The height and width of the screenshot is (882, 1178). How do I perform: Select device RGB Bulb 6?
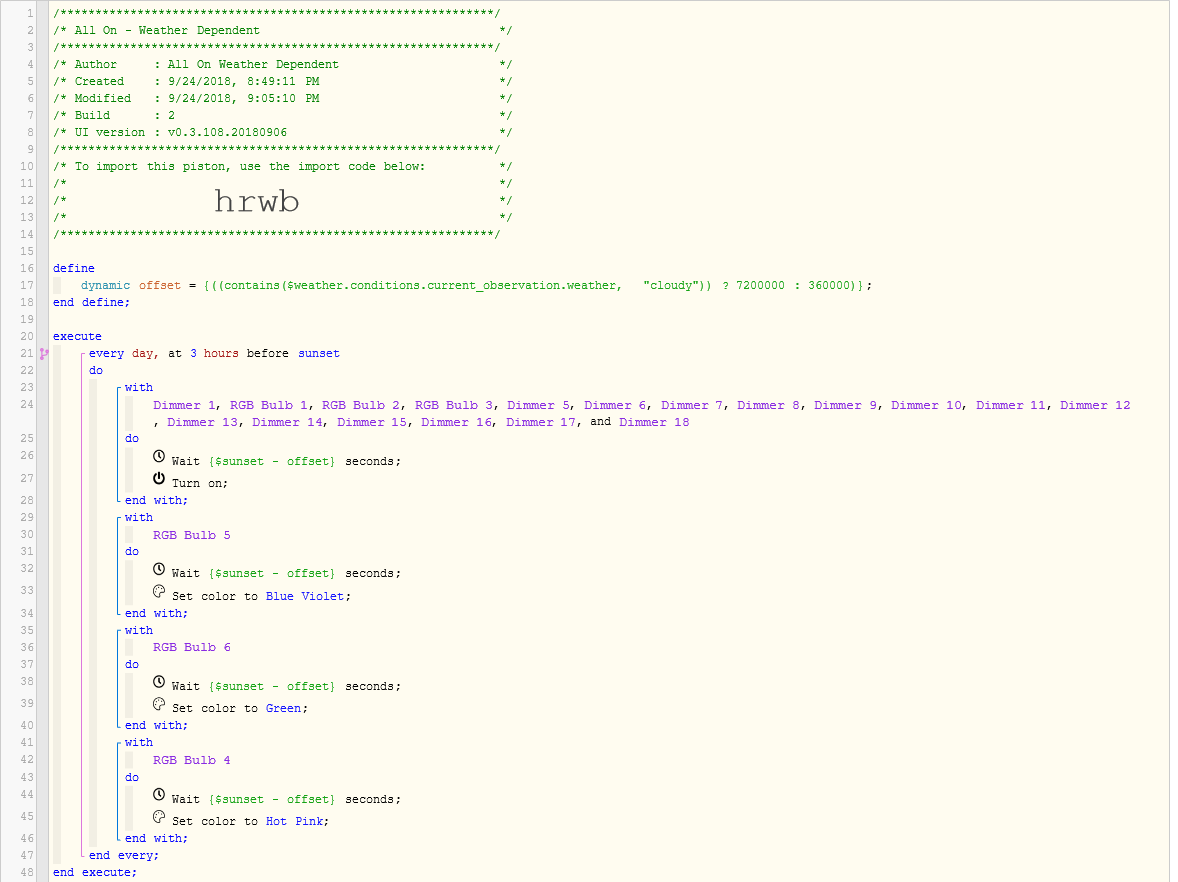point(192,647)
